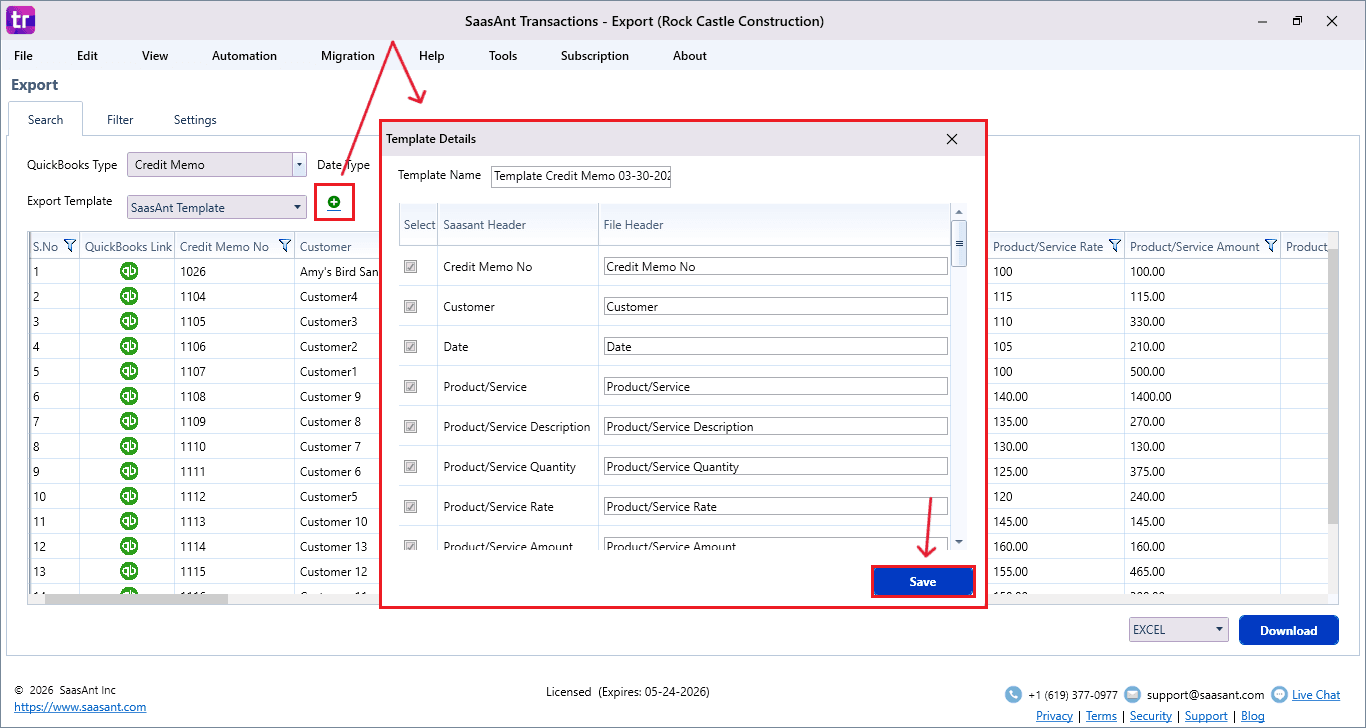Click the email envelope icon in footer
The width and height of the screenshot is (1366, 728).
pyautogui.click(x=1132, y=694)
